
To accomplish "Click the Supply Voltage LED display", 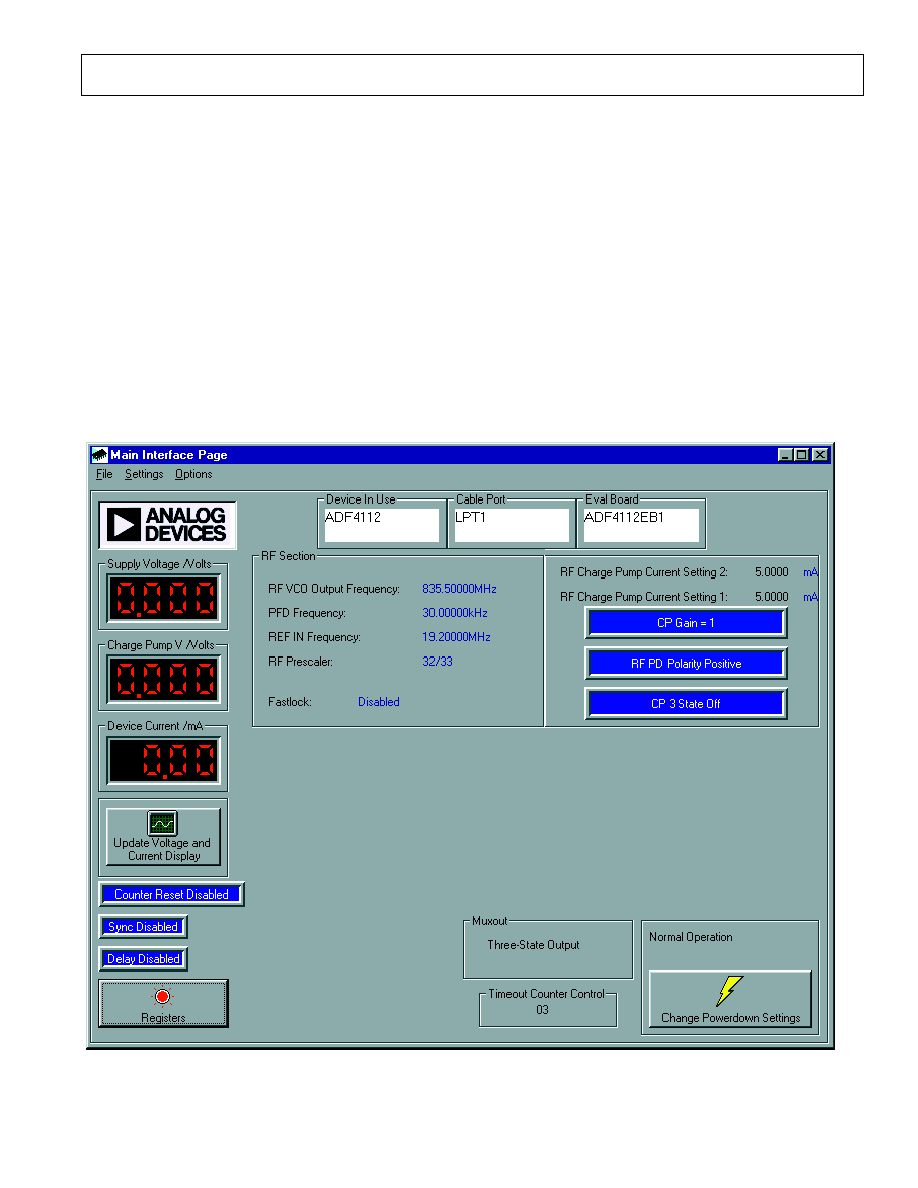I will pyautogui.click(x=164, y=598).
